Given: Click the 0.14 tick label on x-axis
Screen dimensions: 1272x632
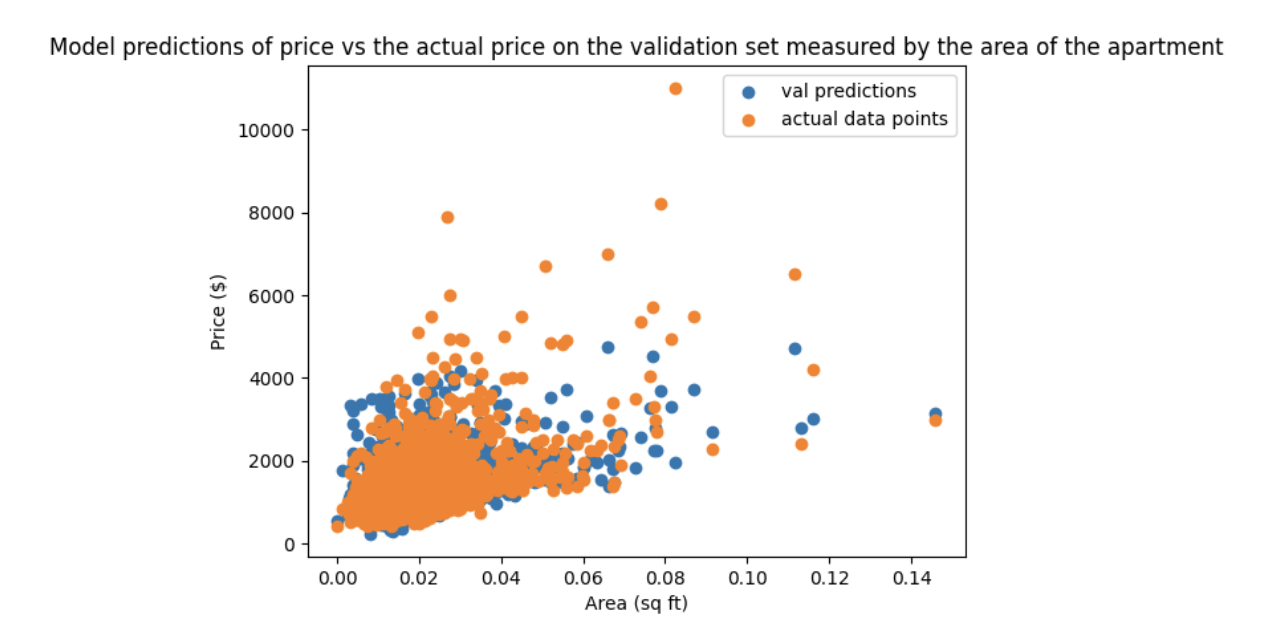Looking at the screenshot, I should tap(910, 578).
